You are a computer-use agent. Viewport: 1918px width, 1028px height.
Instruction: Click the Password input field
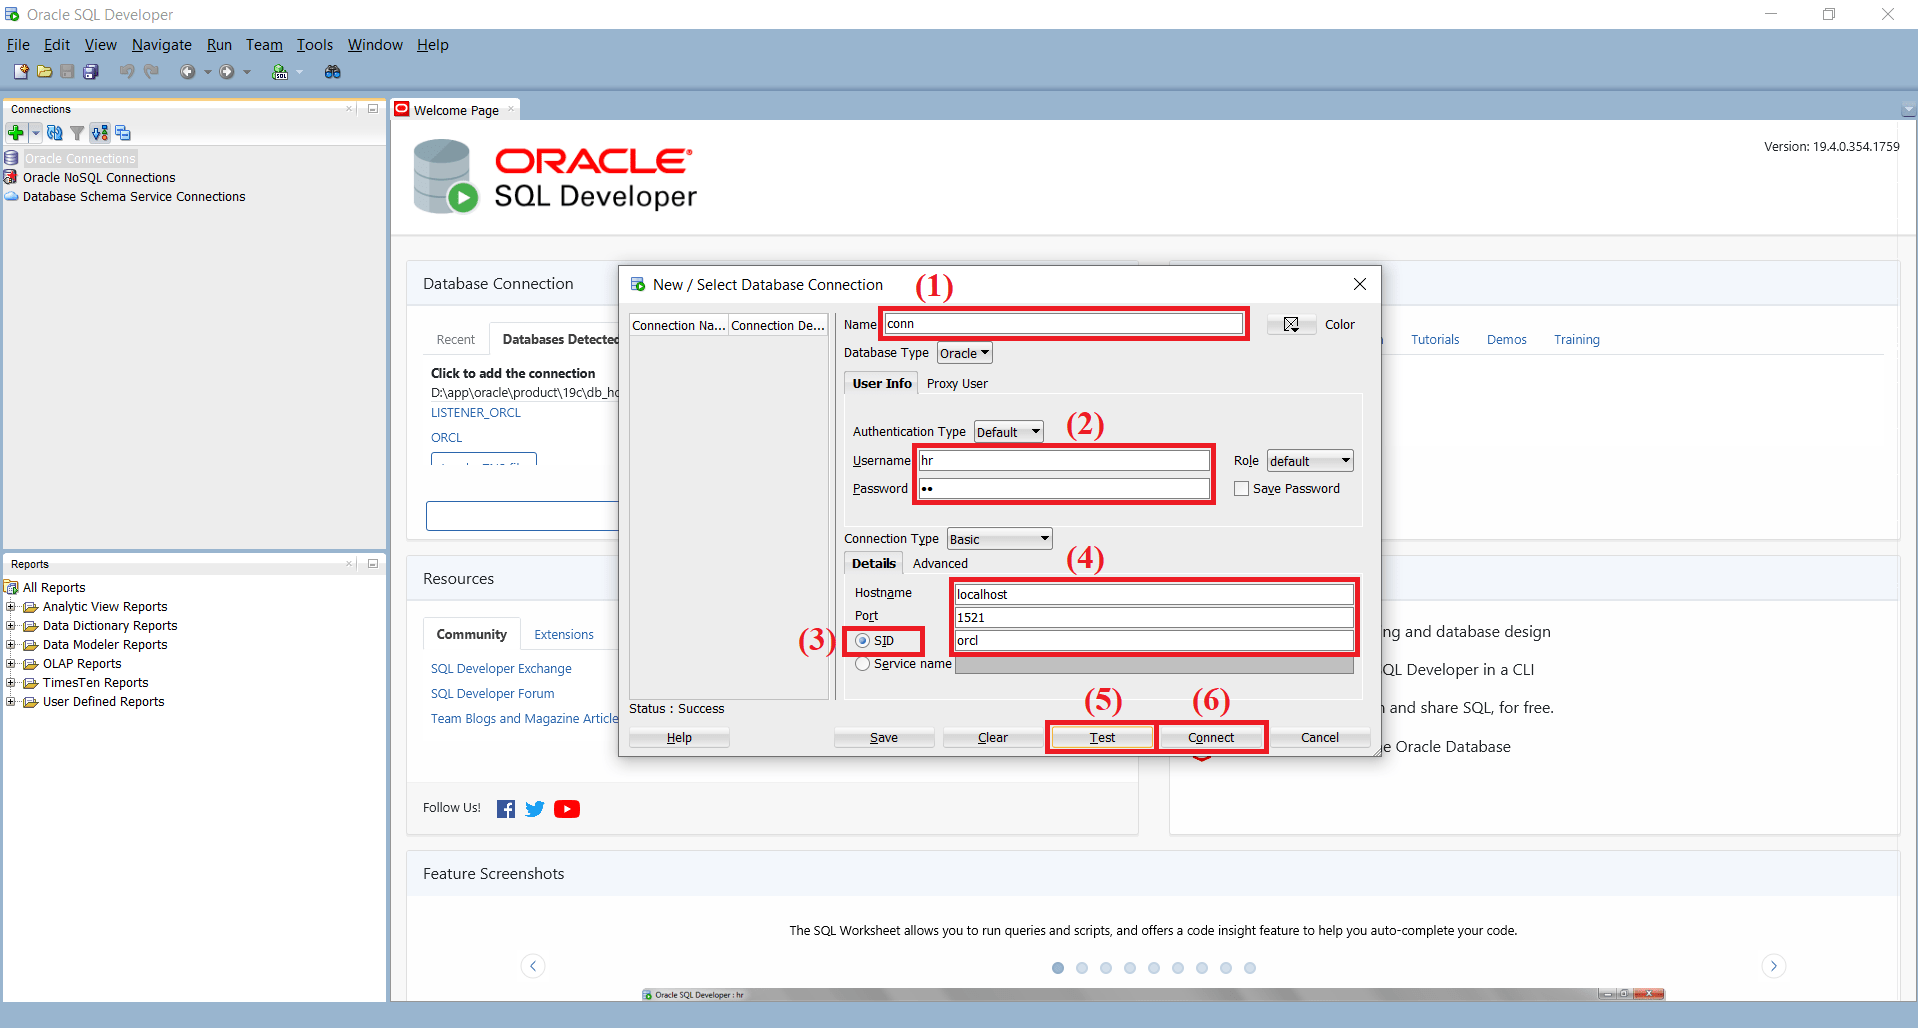pyautogui.click(x=1064, y=489)
